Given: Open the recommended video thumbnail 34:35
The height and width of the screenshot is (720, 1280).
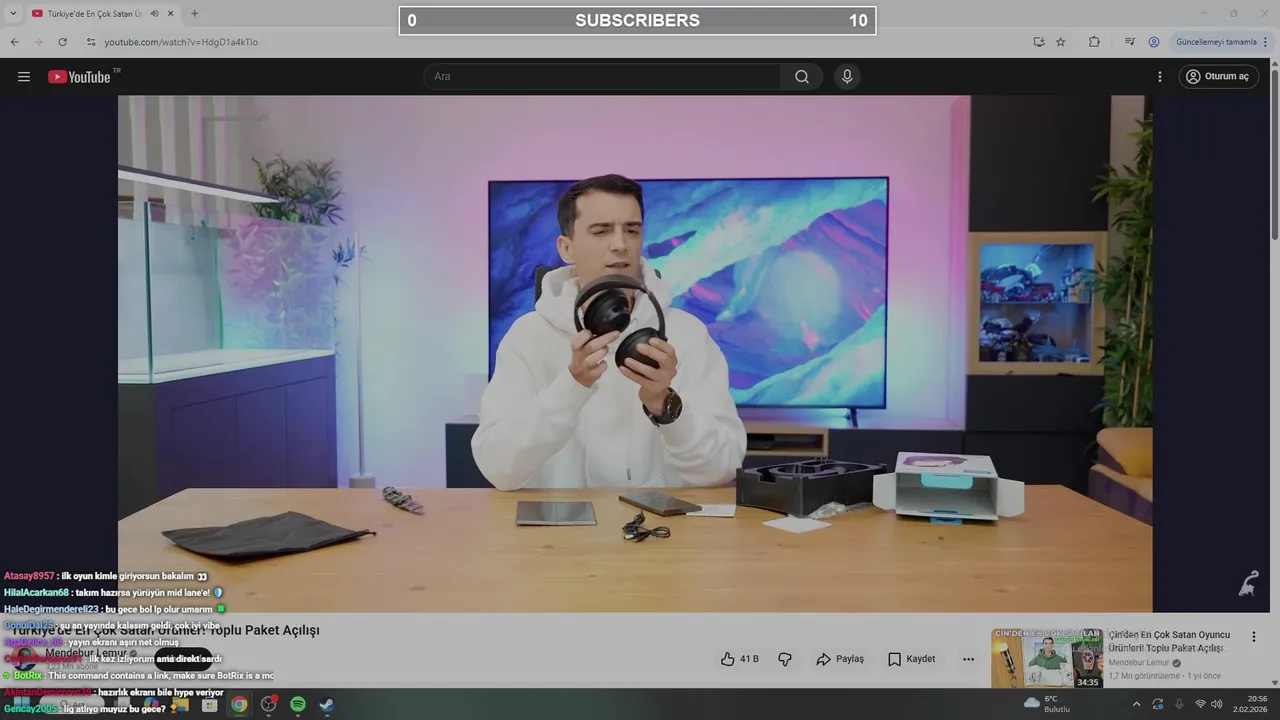Looking at the screenshot, I should click(1047, 658).
